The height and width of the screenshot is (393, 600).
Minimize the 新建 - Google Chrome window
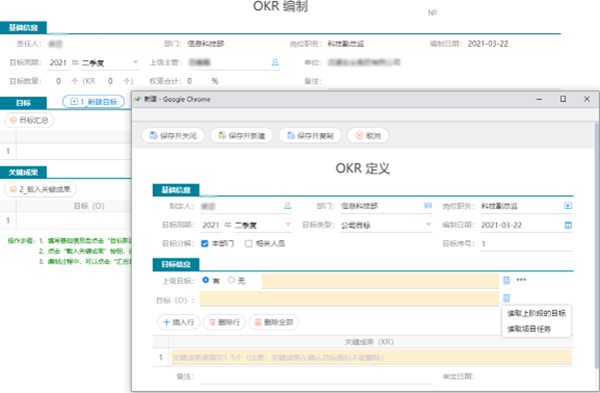pyautogui.click(x=539, y=99)
